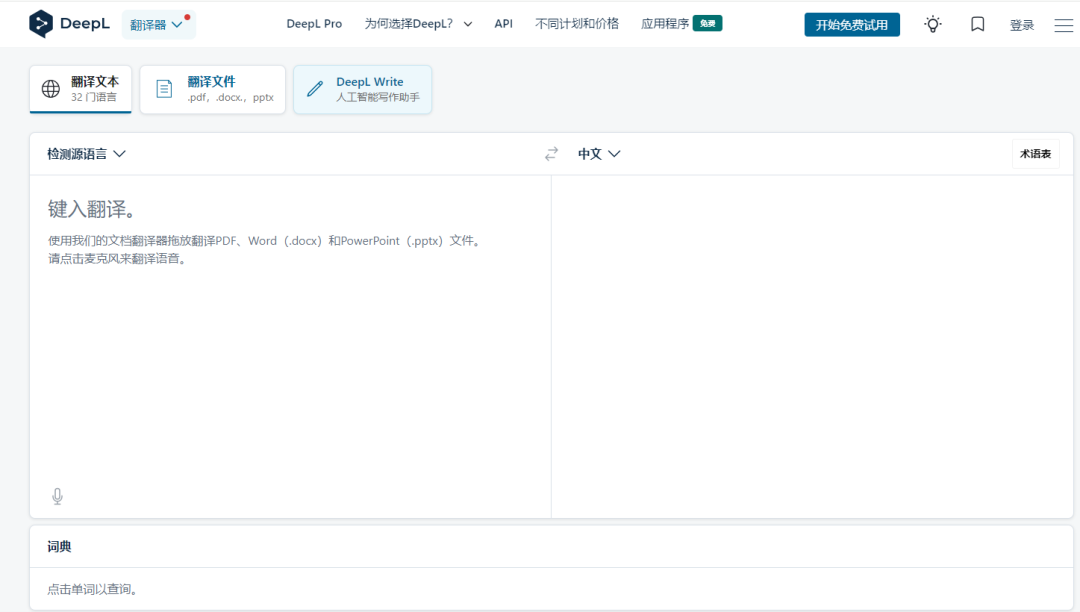Open the 术语表 glossary button
The image size is (1080, 612).
[1035, 154]
